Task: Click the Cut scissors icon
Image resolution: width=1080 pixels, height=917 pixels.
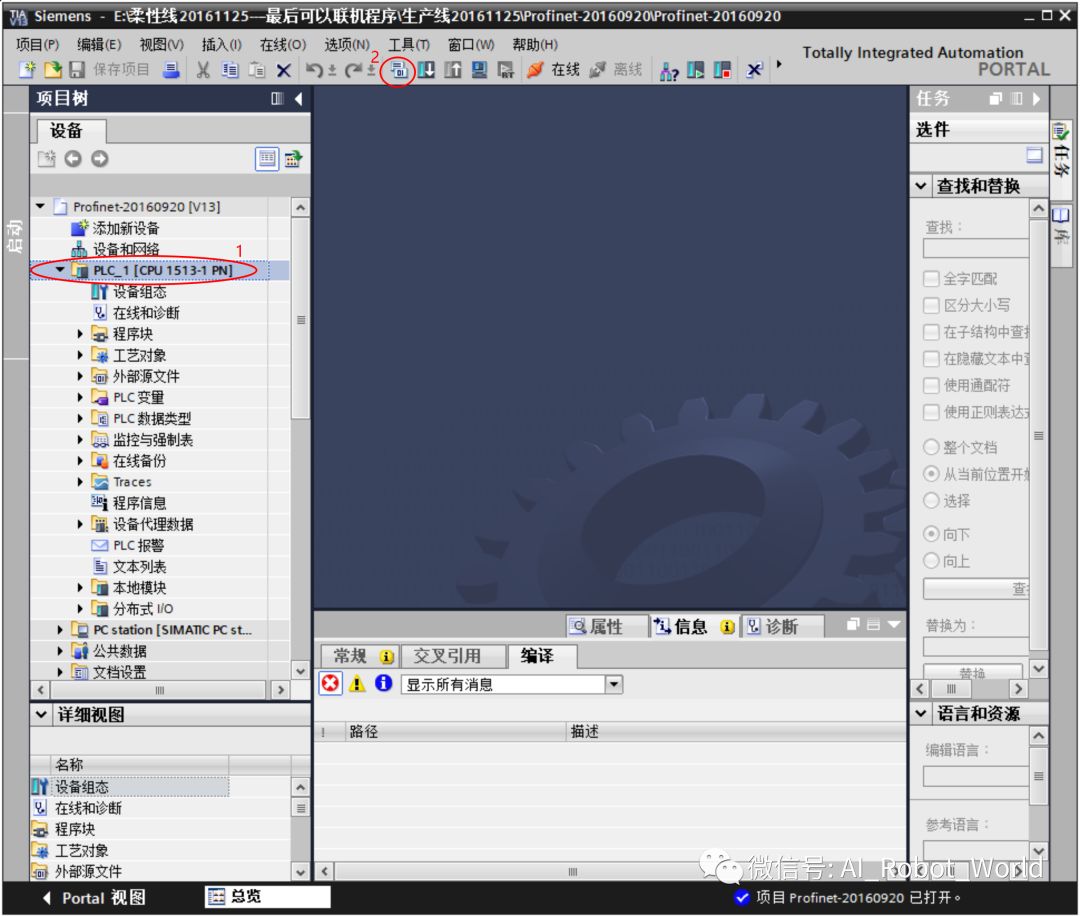Action: pyautogui.click(x=202, y=70)
